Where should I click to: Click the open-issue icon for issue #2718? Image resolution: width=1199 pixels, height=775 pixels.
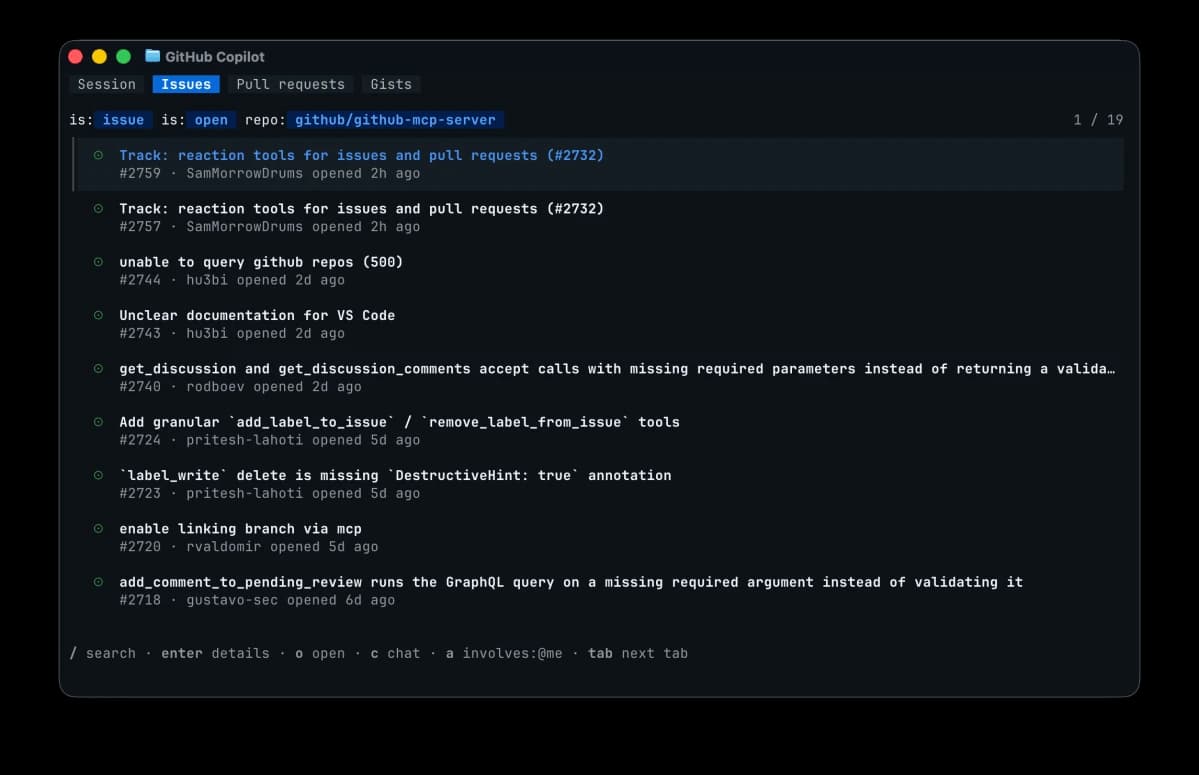tap(99, 582)
